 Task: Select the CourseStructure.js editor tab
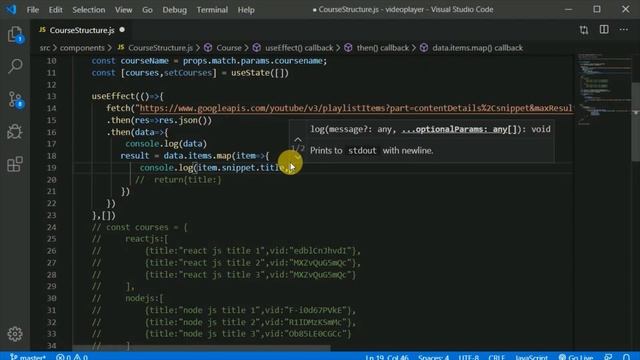point(82,30)
